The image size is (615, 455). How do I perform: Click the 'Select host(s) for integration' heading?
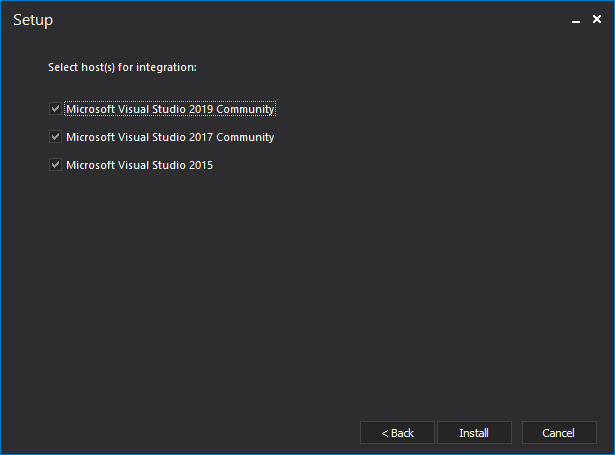[x=122, y=67]
